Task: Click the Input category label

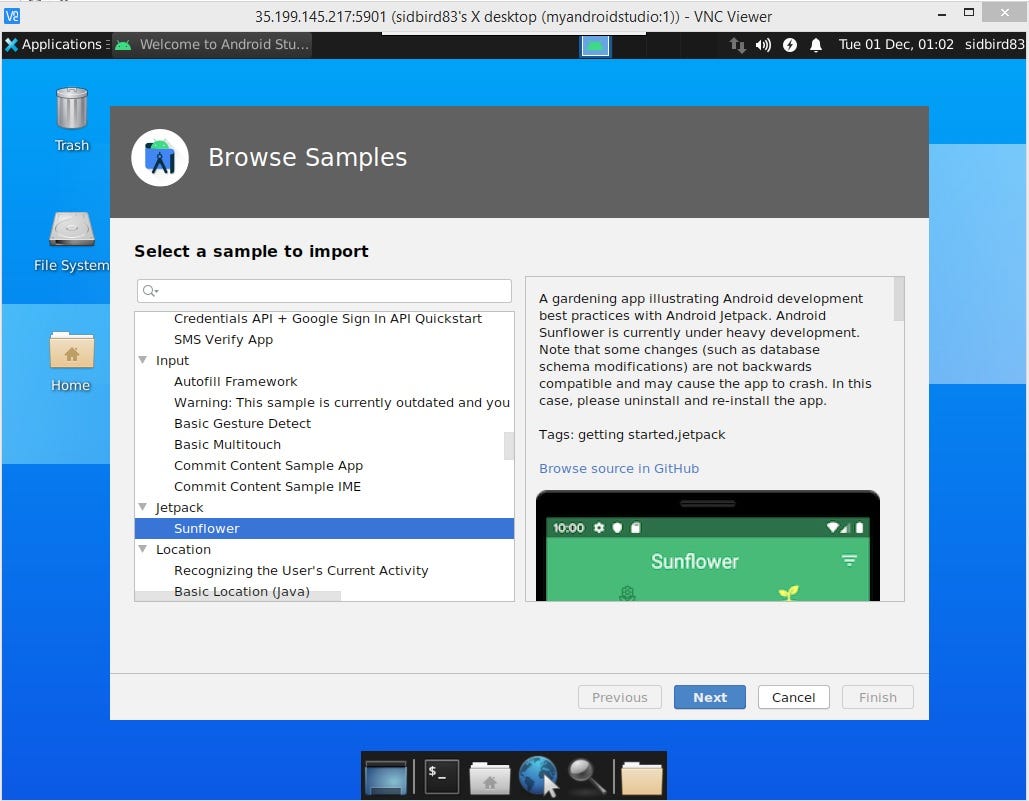Action: tap(172, 360)
